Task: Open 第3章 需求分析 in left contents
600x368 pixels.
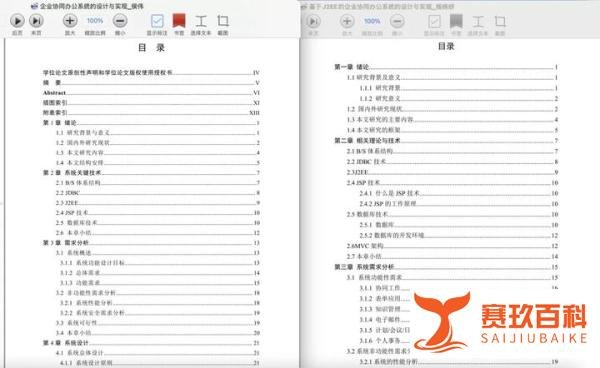Action: click(x=151, y=243)
